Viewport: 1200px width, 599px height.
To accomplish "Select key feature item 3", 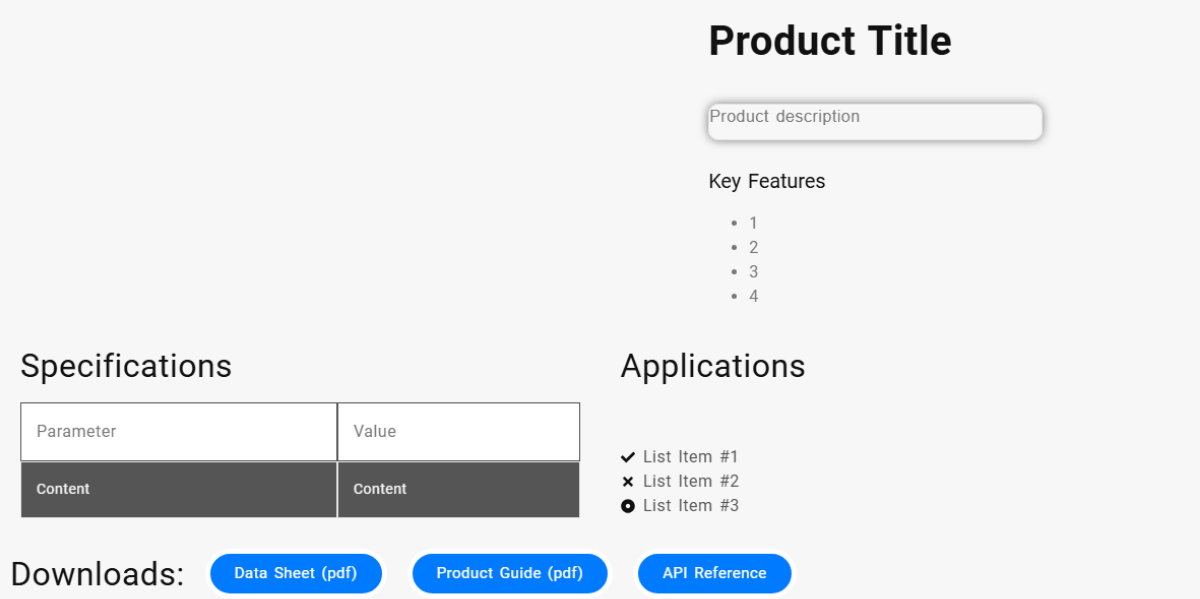I will pos(753,272).
